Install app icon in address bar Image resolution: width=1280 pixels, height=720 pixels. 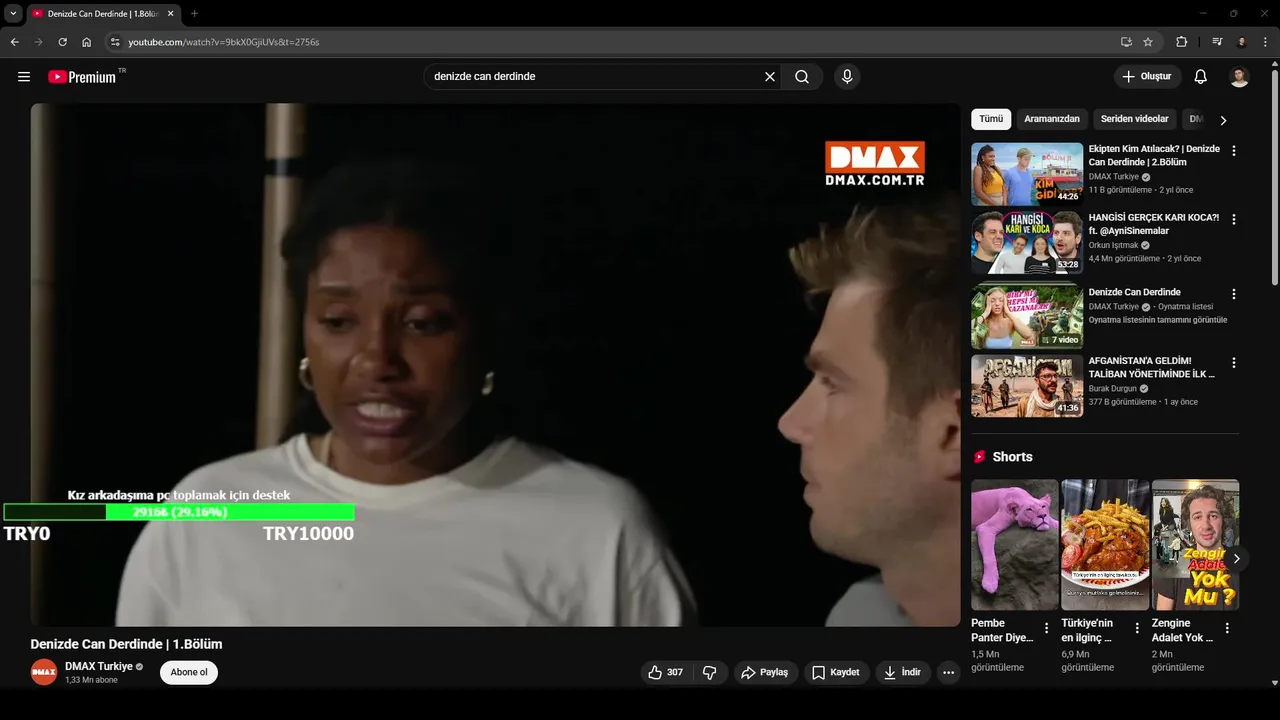pyautogui.click(x=1126, y=42)
